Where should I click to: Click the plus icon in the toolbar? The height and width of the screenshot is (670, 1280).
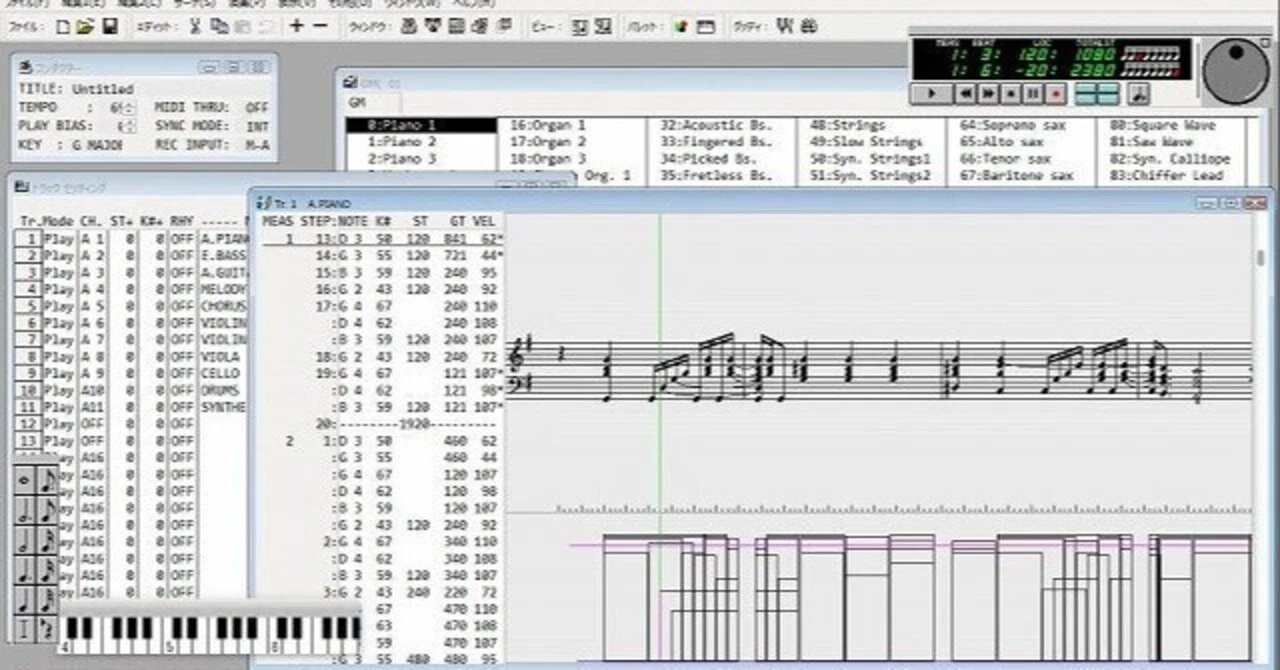click(296, 26)
